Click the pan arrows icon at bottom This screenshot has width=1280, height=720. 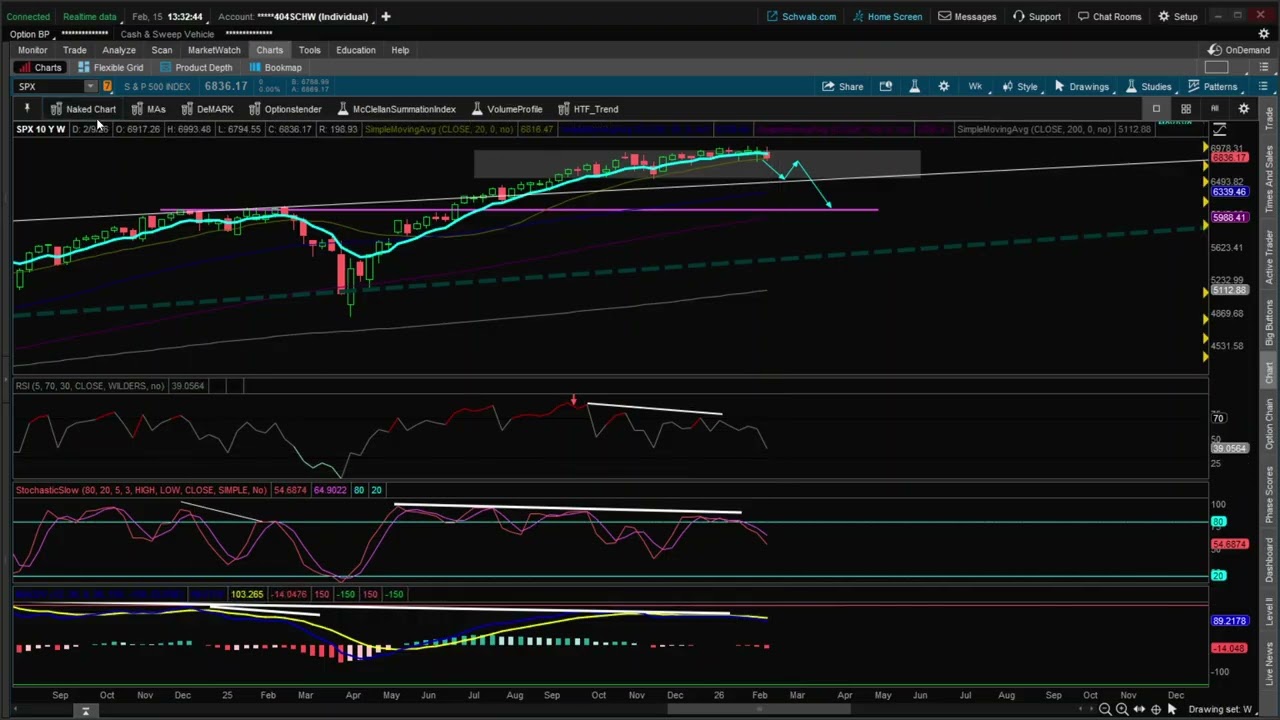1139,709
